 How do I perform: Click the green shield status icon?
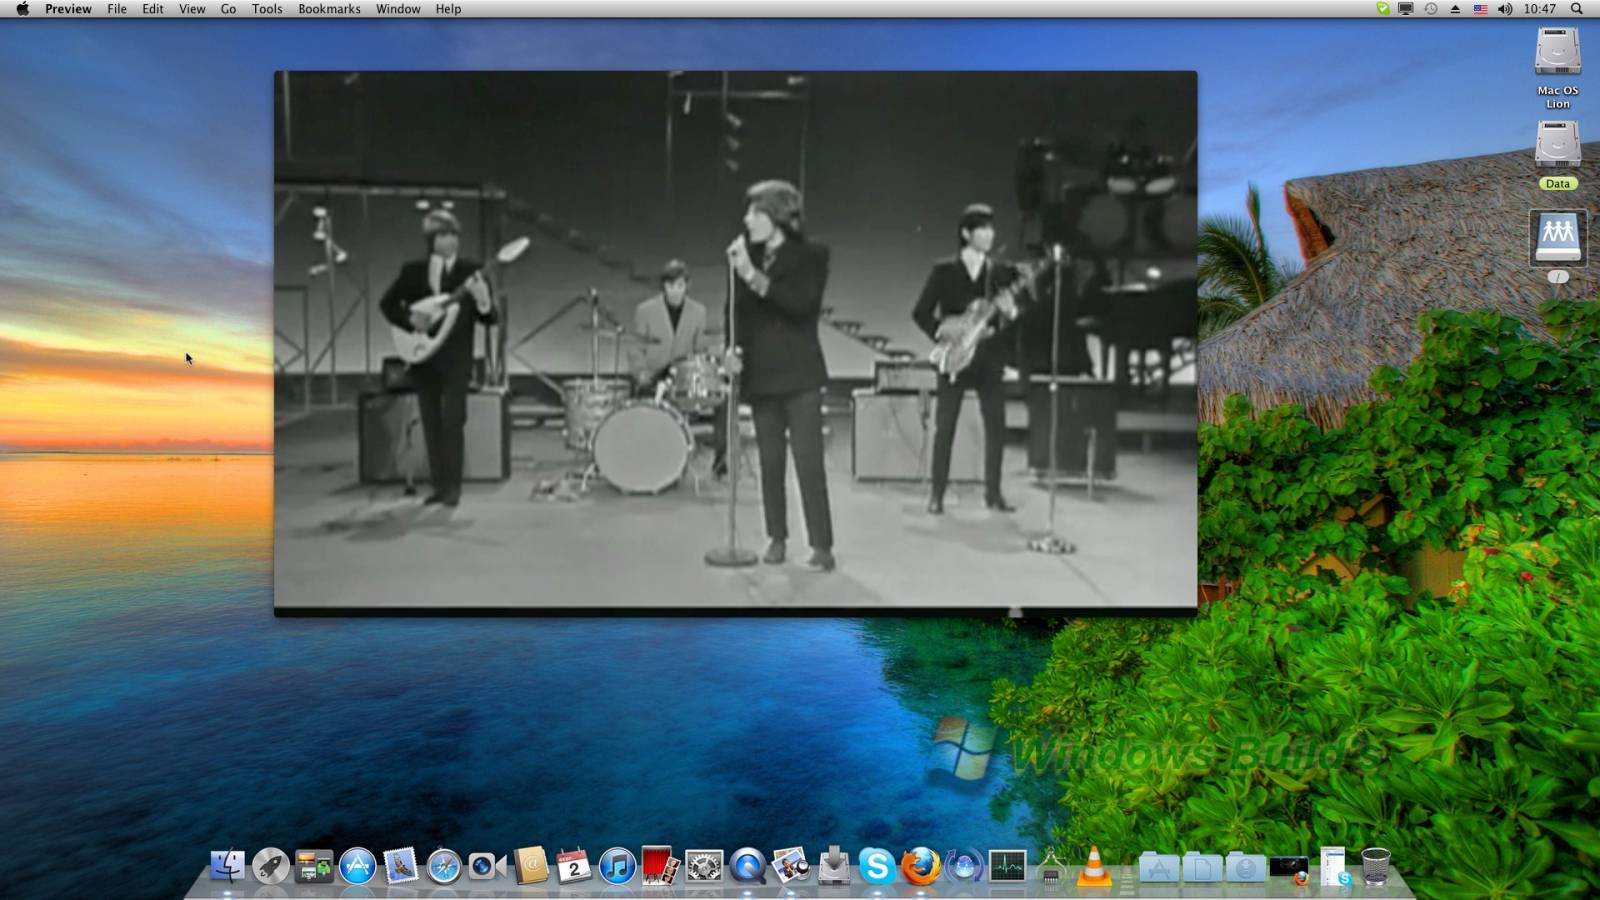pos(1383,9)
